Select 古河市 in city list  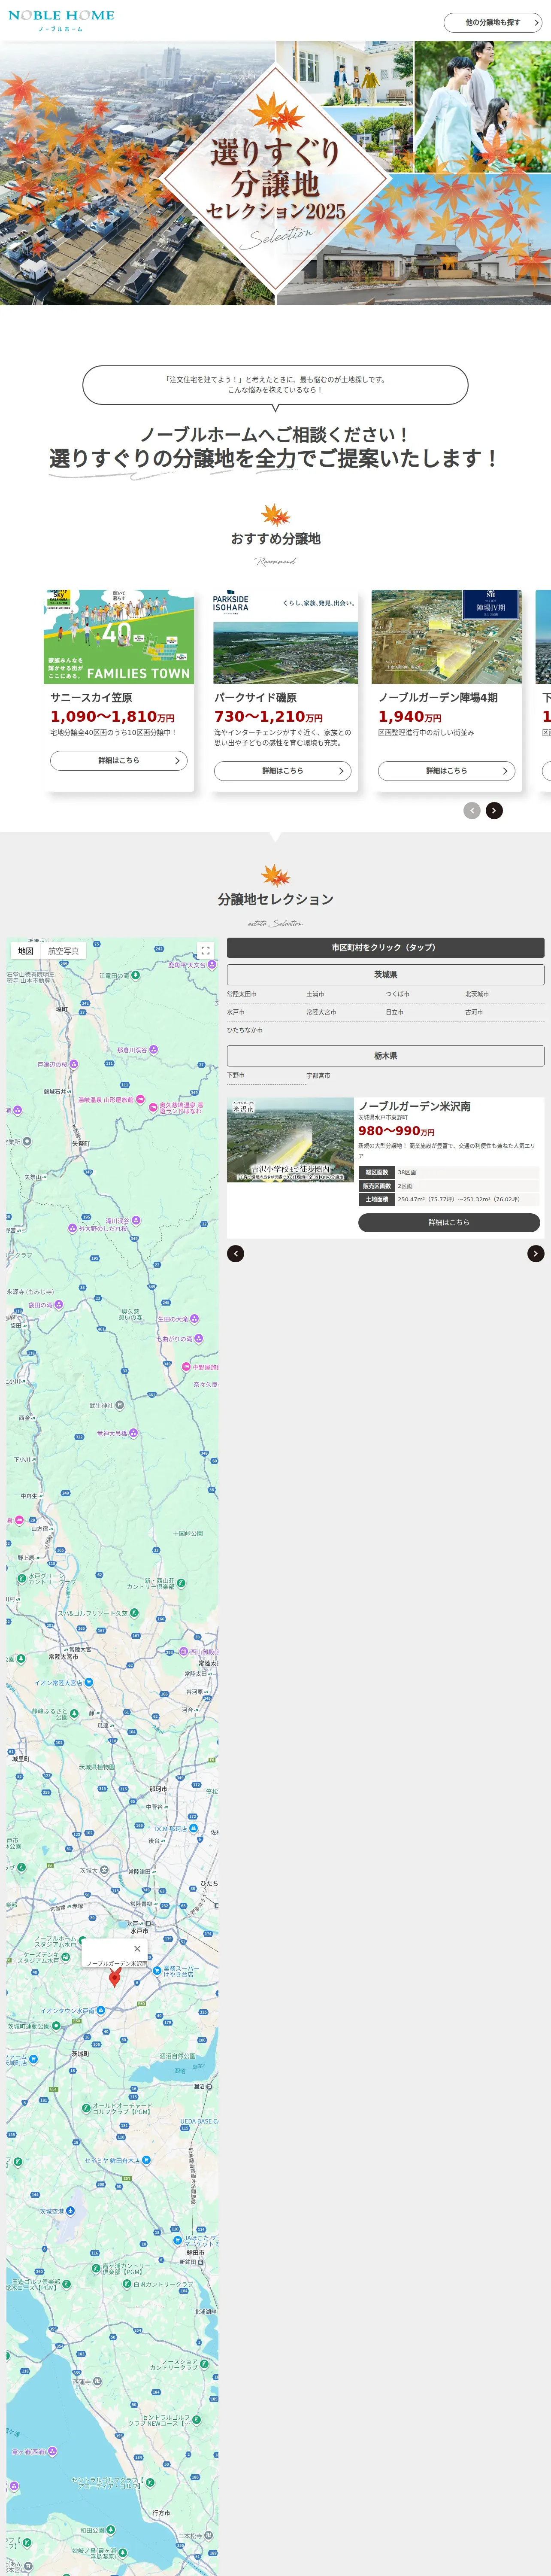(474, 1012)
